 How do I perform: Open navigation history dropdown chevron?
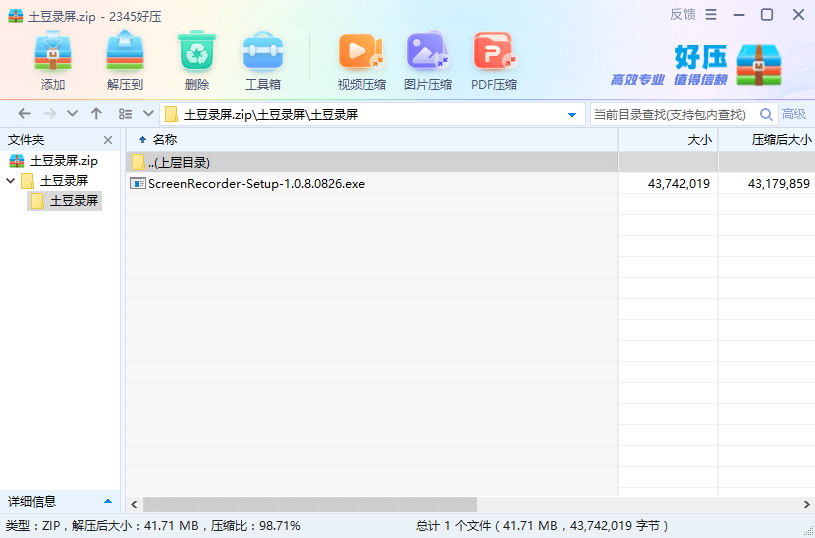(72, 114)
